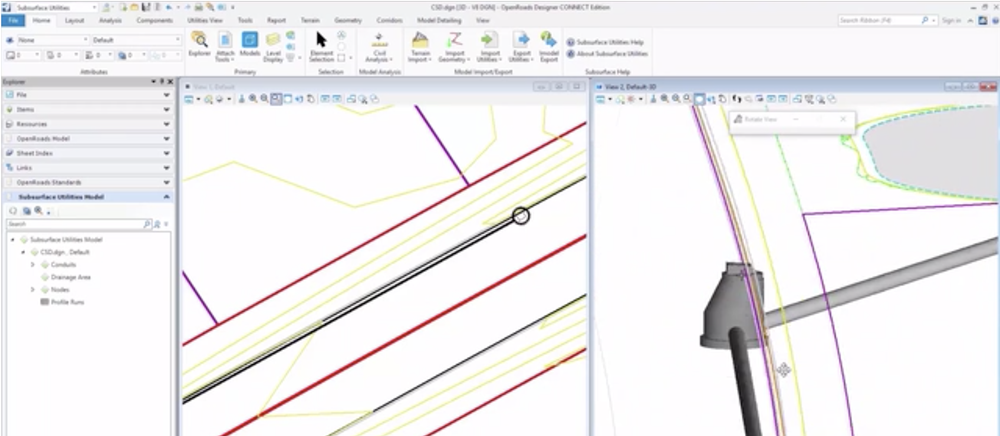Switch to the Model Detailing ribbon tab
1000x436 pixels.
tap(439, 20)
